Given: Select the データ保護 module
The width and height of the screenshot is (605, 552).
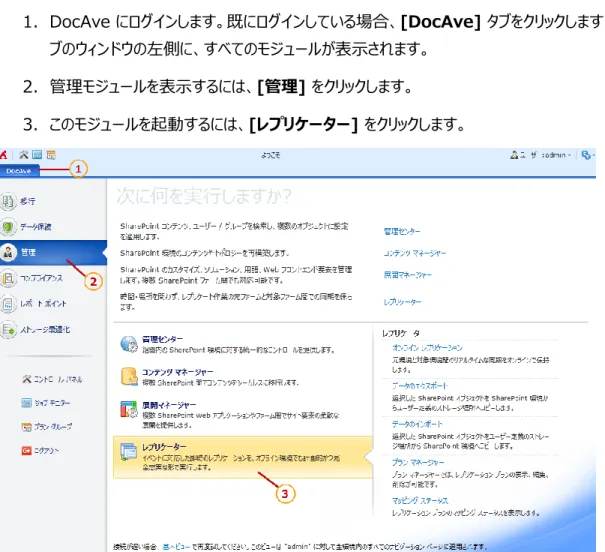Looking at the screenshot, I should pos(53,226).
